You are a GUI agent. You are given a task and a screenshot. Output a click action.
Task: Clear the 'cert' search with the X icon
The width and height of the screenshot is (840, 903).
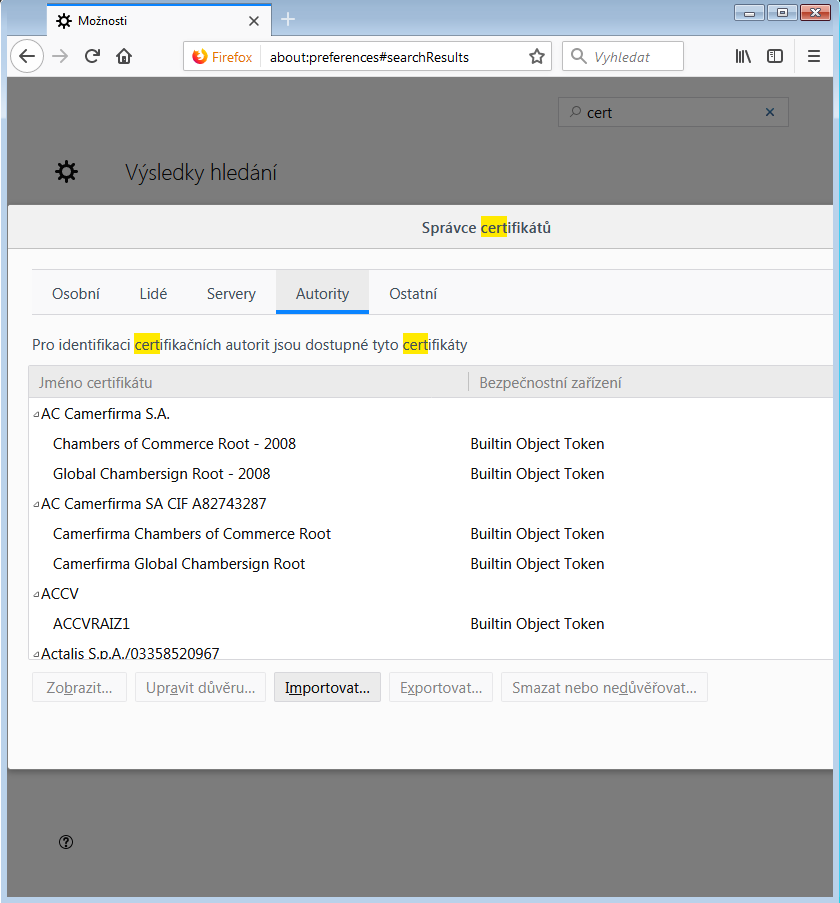click(x=770, y=113)
